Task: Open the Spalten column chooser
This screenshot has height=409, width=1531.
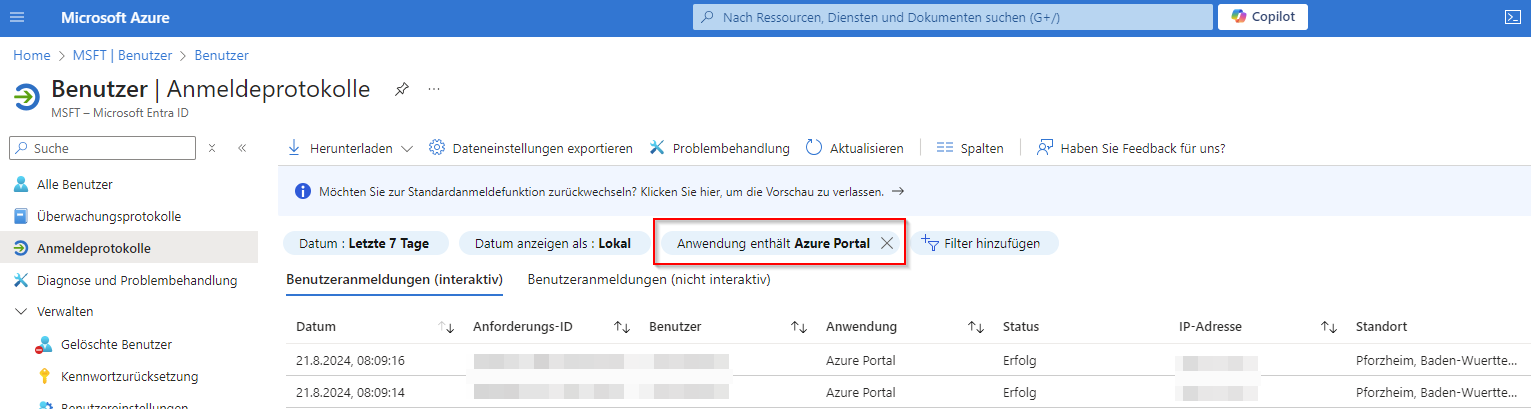Action: (x=970, y=148)
